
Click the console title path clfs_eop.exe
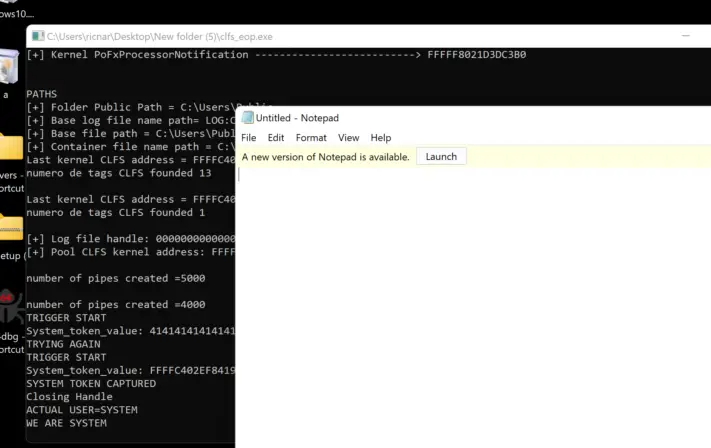tap(160, 37)
